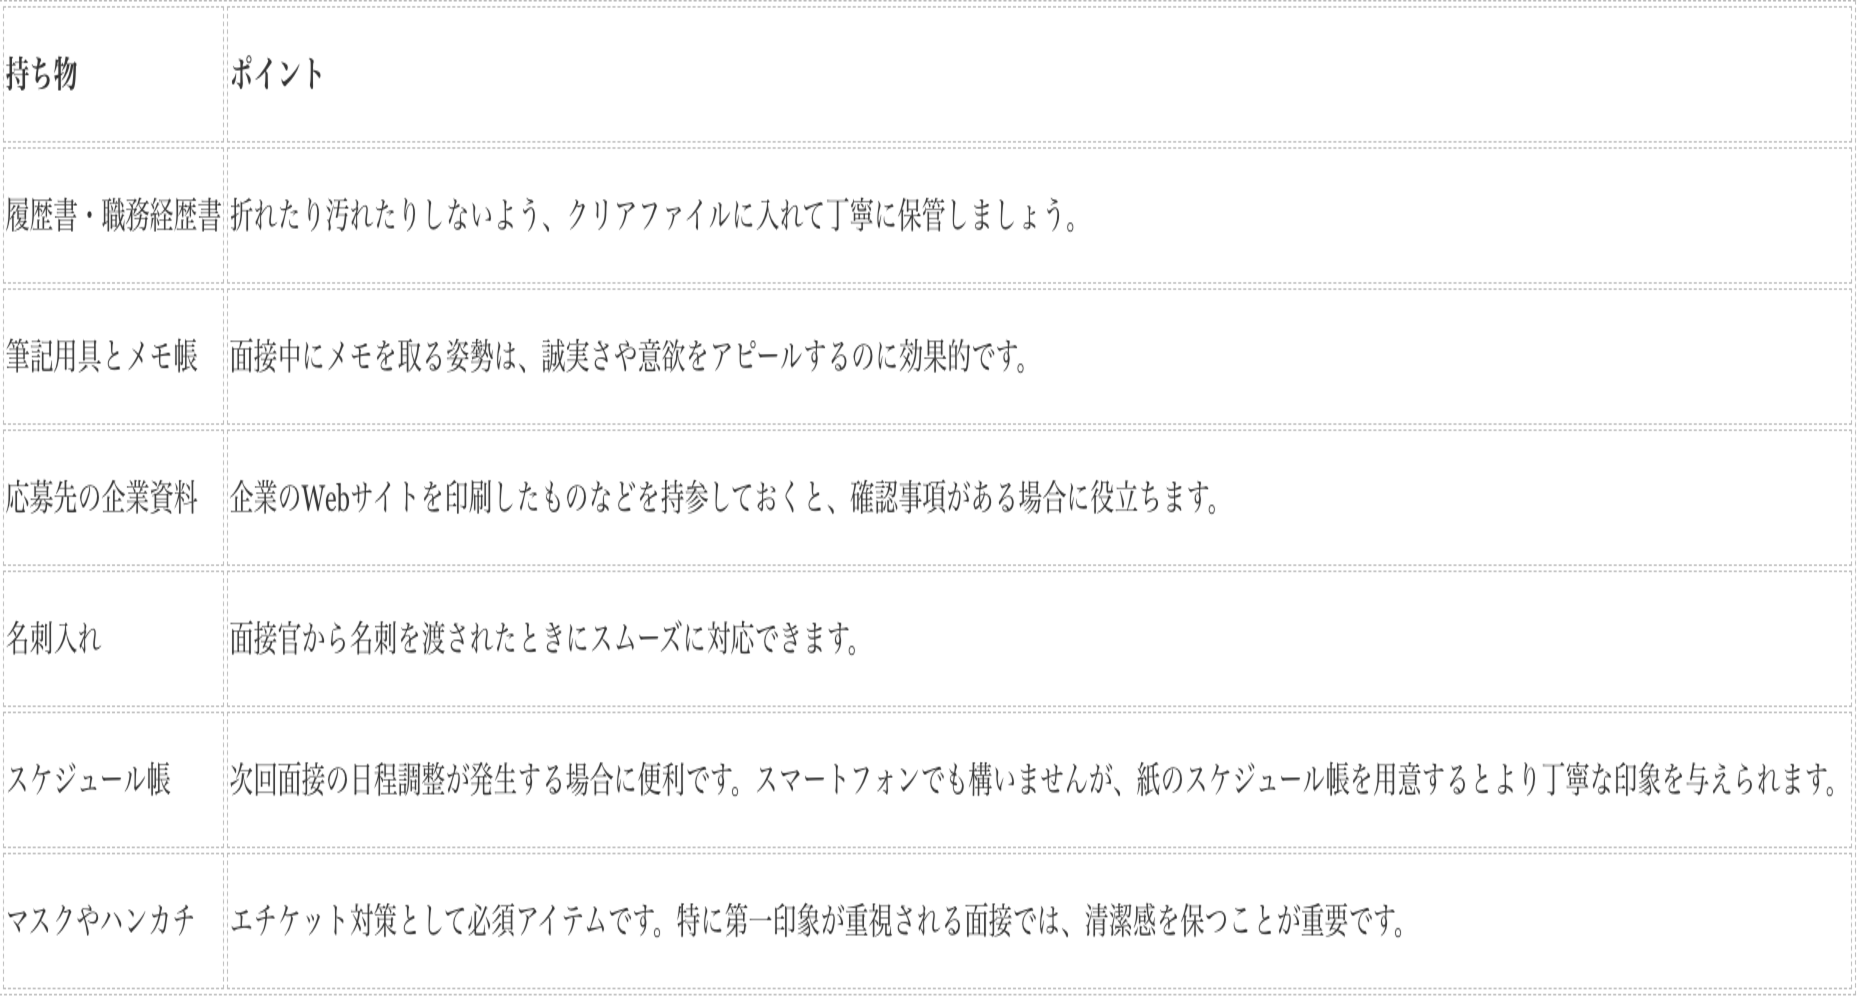
Task: Click the word Web in company materials row
Action: pyautogui.click(x=324, y=498)
